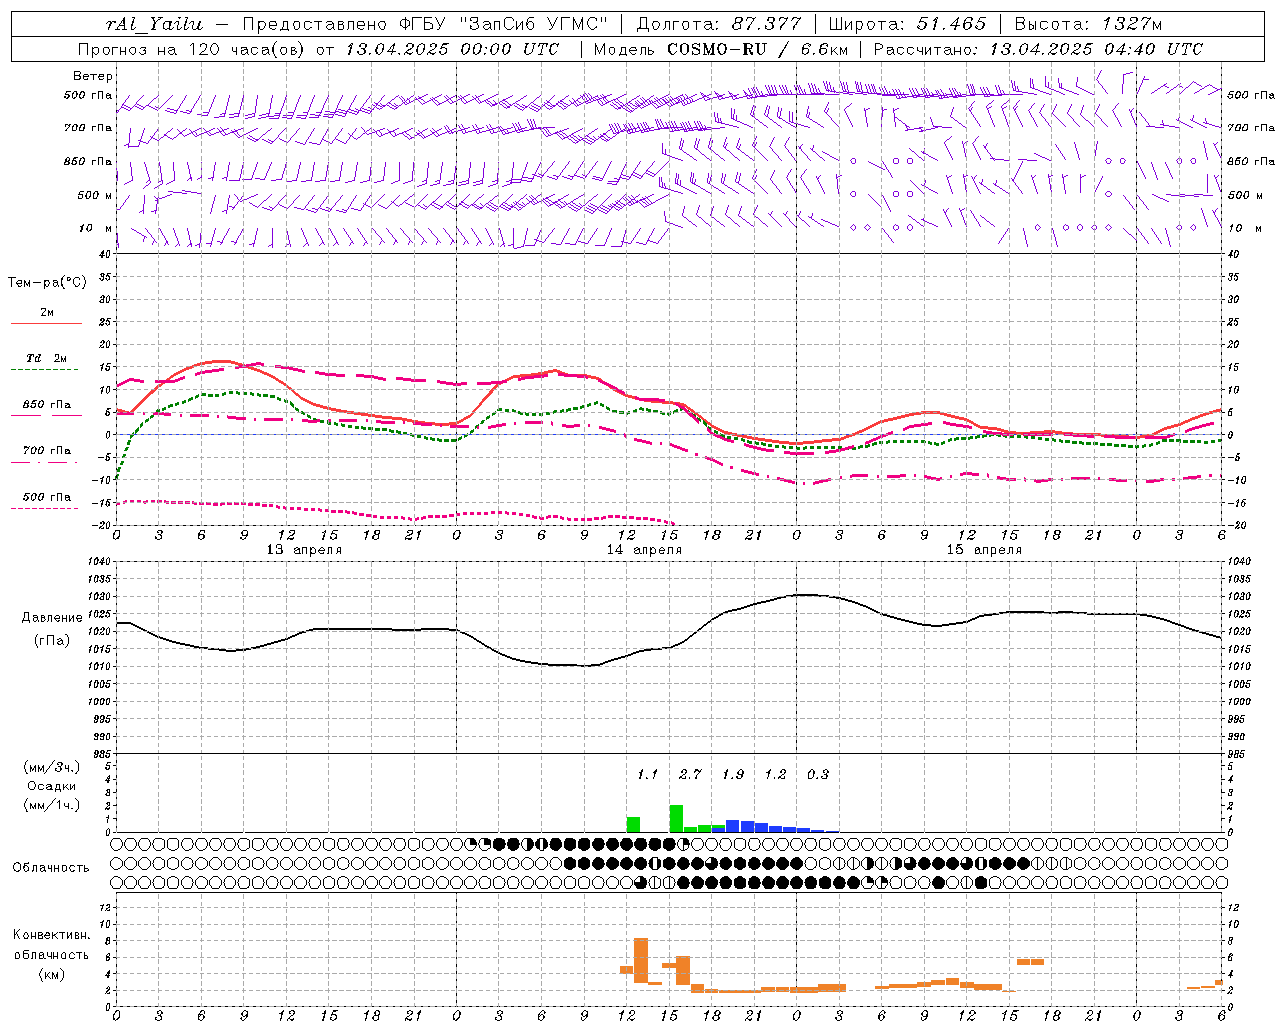
Task: Click the precipitation amount 0.3
Action: (818, 775)
